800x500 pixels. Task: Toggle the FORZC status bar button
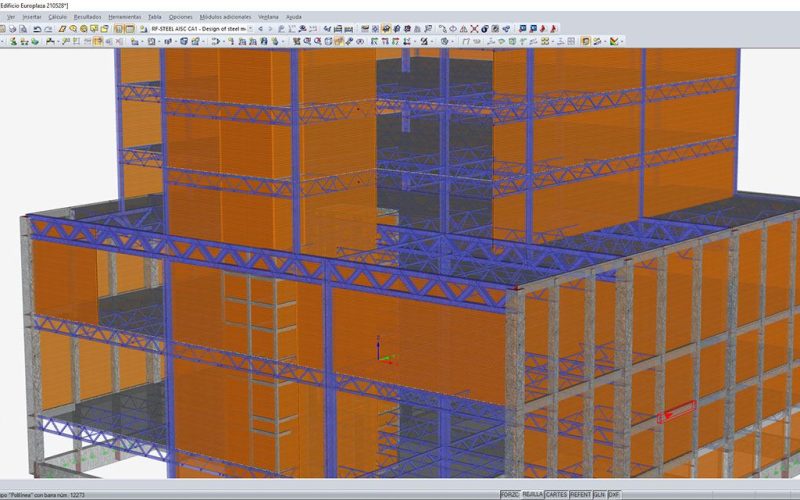(510, 494)
